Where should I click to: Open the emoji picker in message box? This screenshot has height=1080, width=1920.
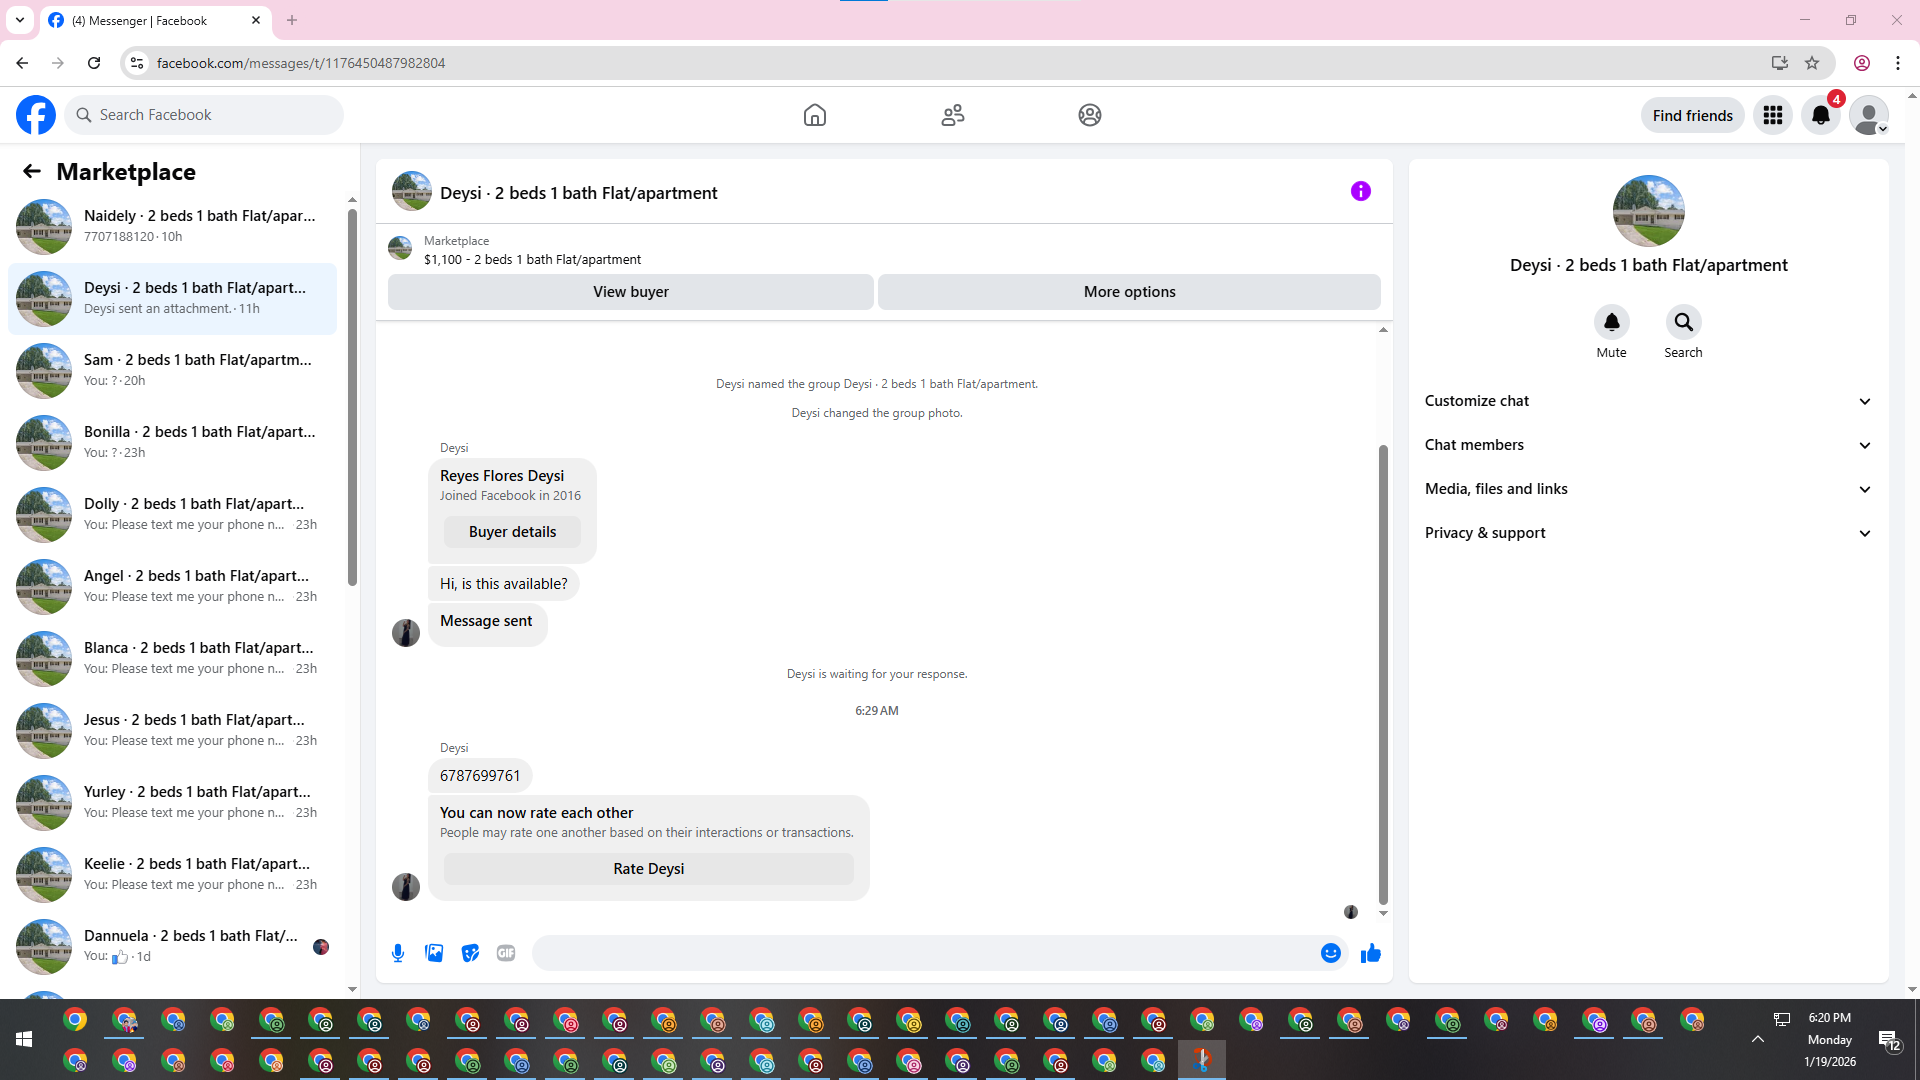[x=1330, y=953]
